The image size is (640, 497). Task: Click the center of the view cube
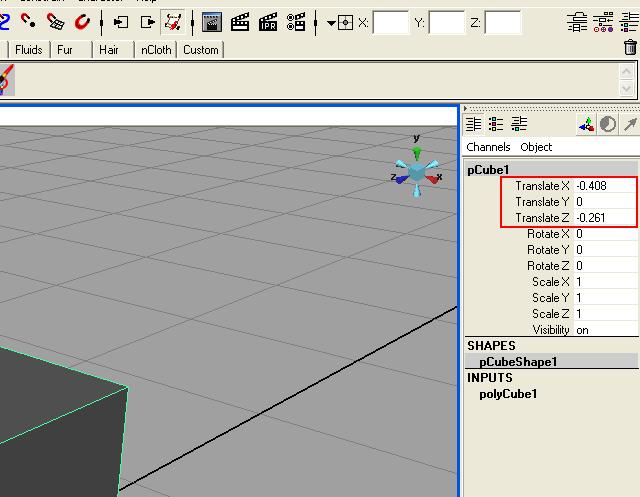point(417,172)
